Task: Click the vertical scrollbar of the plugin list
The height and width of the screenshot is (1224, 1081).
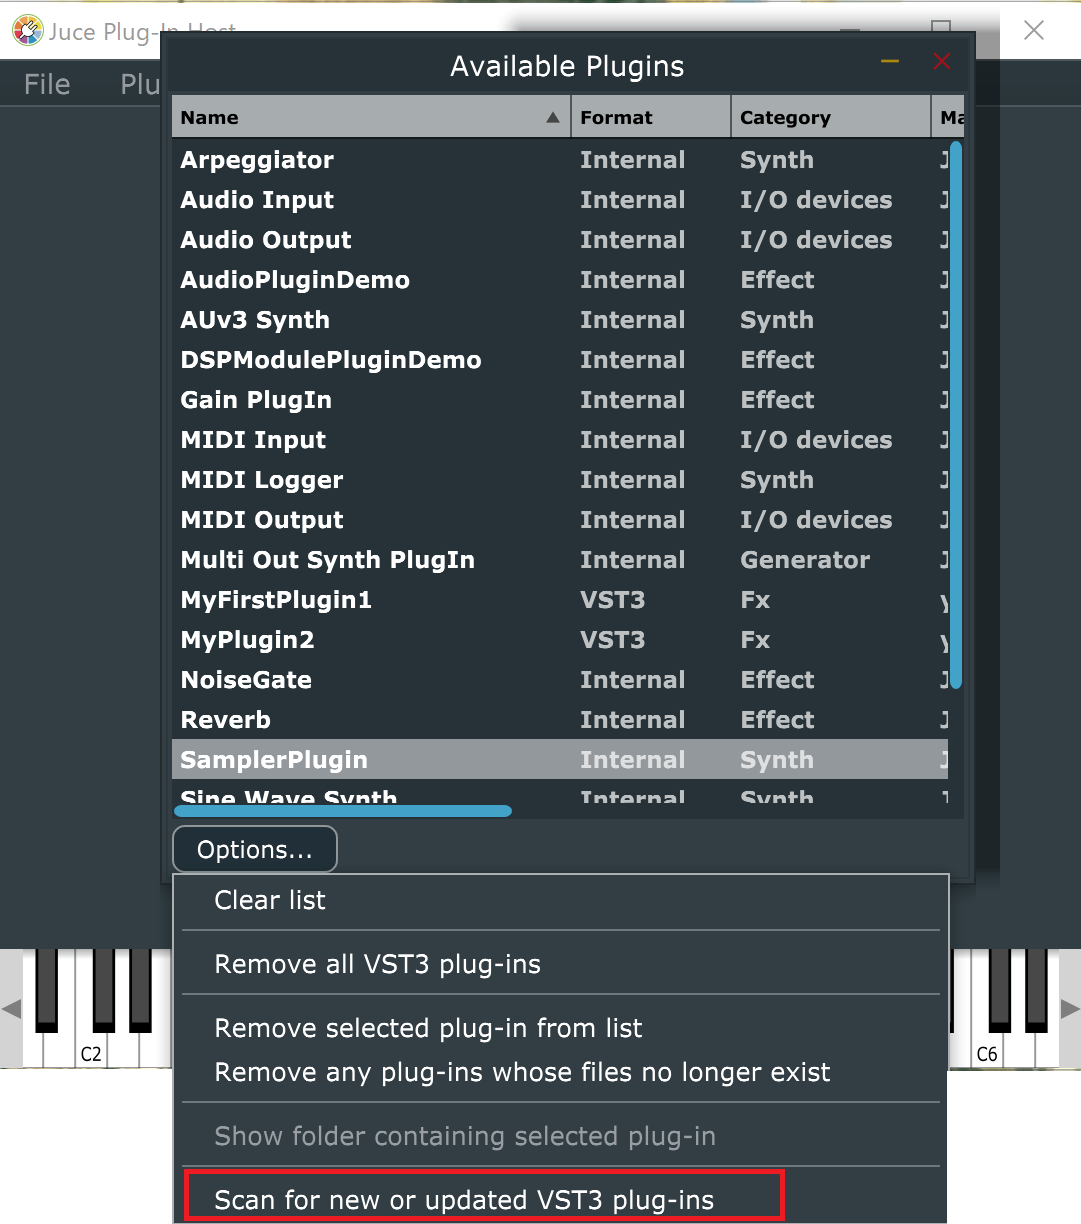Action: click(956, 415)
